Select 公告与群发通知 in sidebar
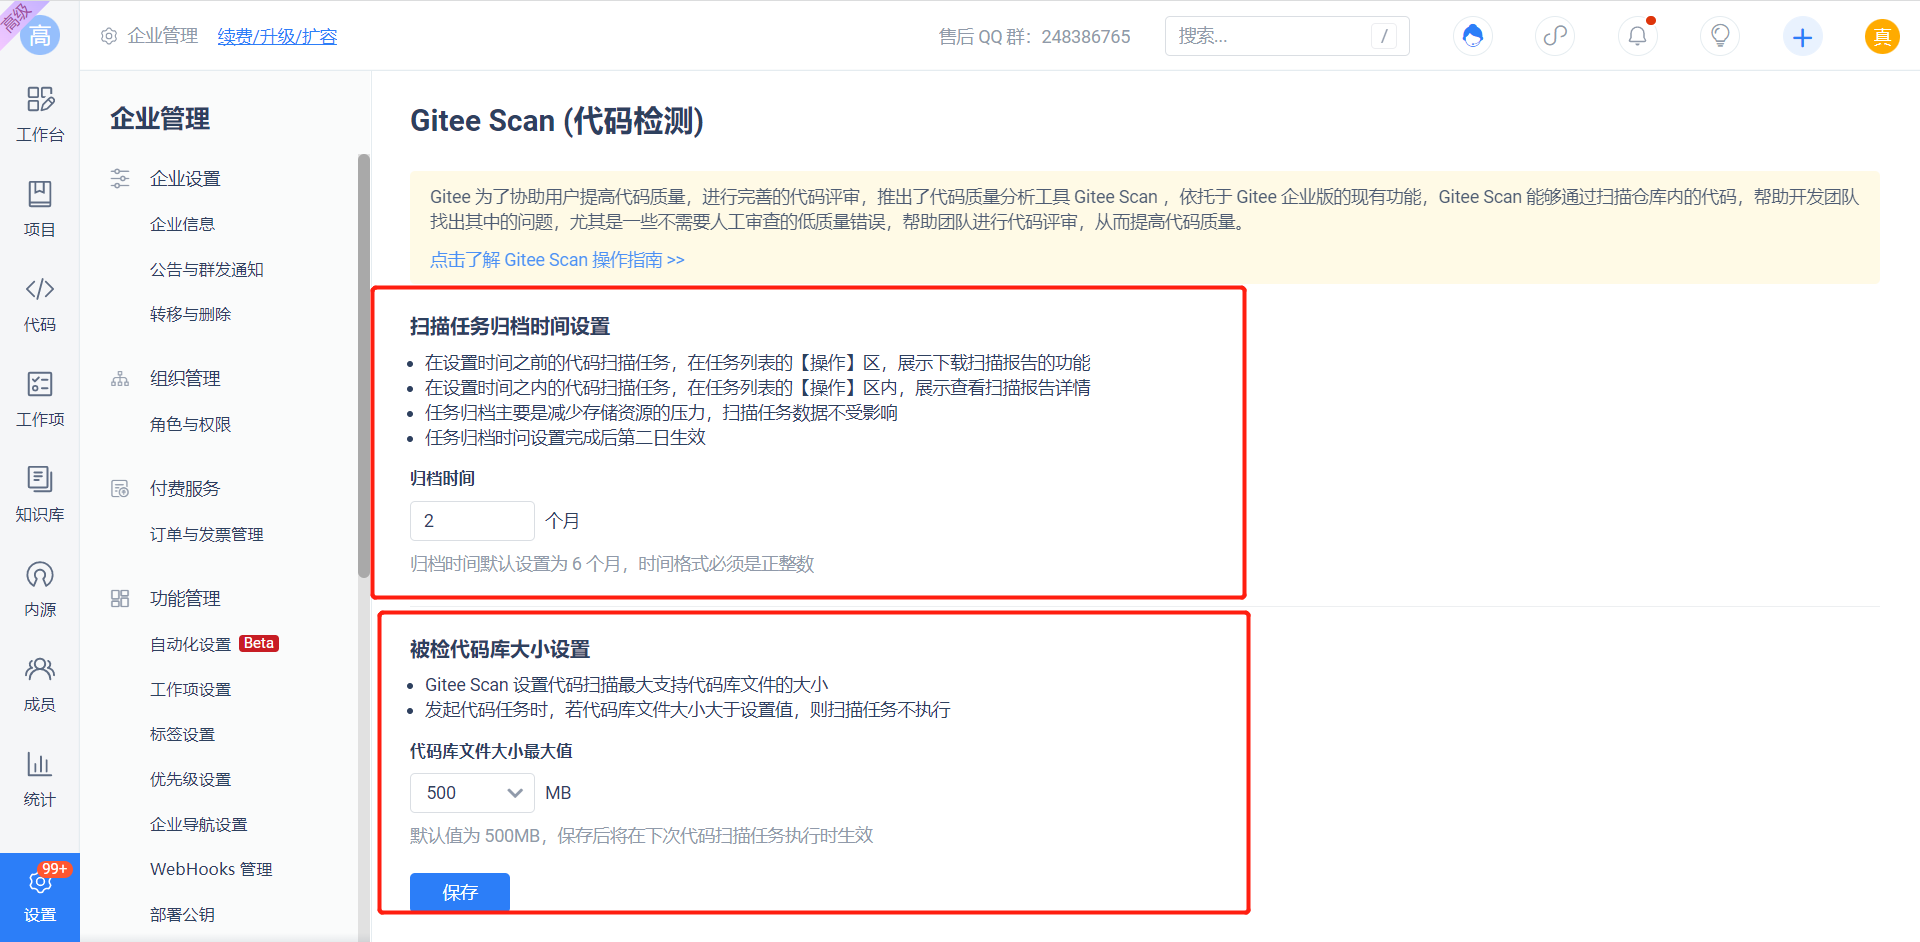 click(207, 269)
